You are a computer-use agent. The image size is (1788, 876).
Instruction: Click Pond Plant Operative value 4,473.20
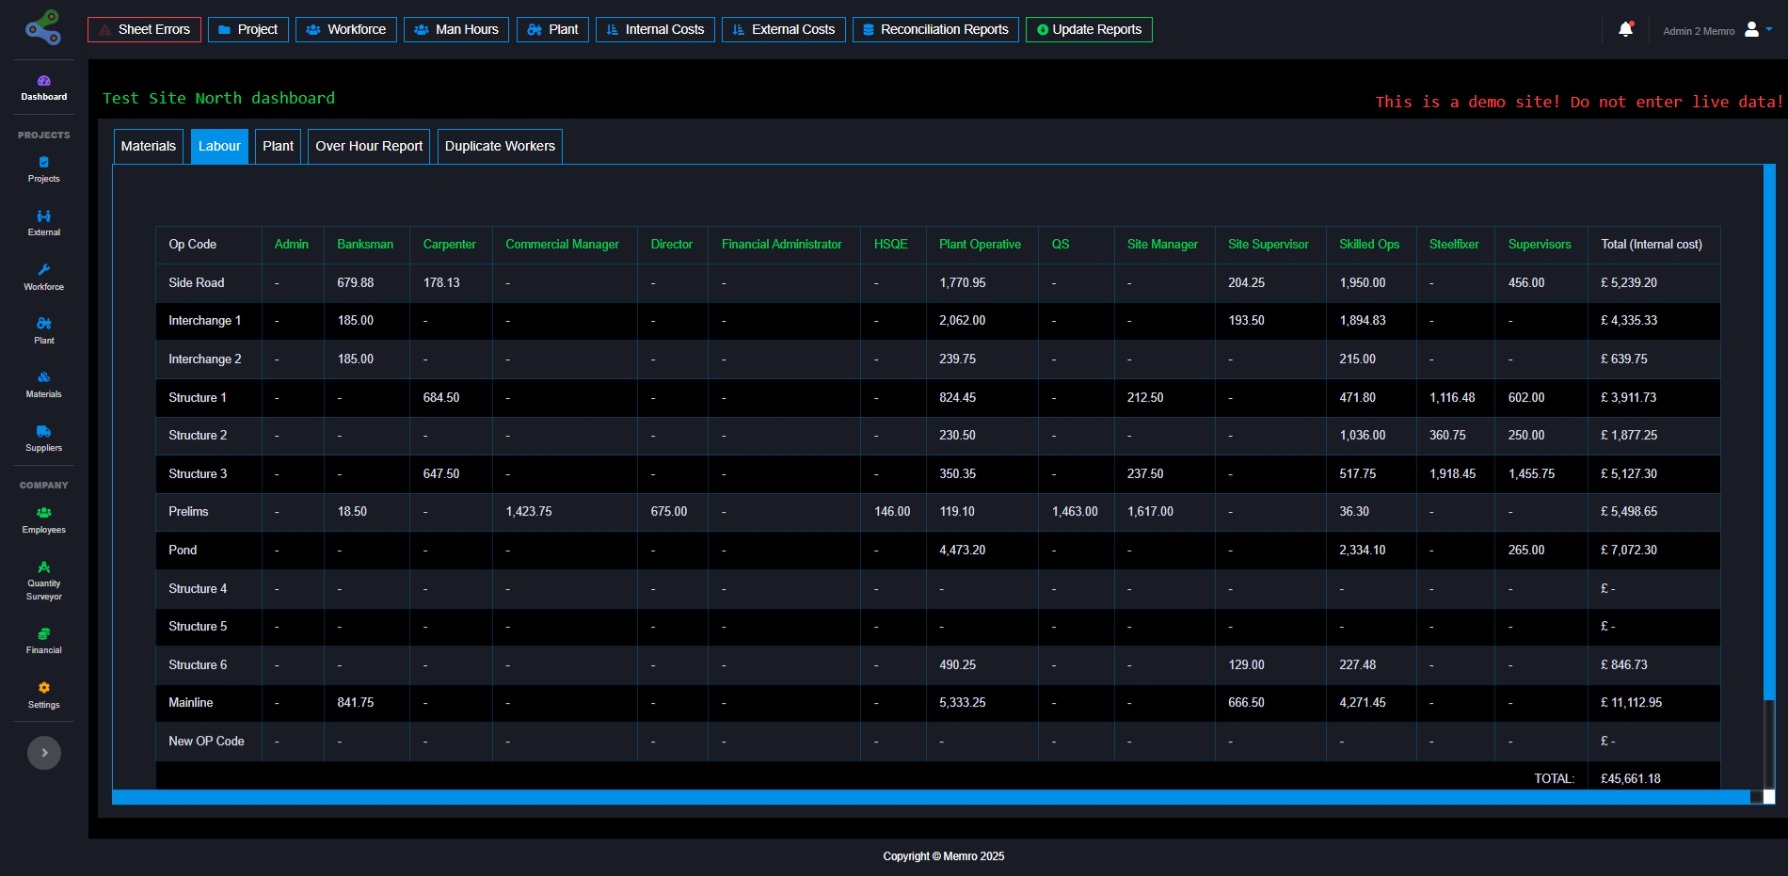(x=962, y=550)
